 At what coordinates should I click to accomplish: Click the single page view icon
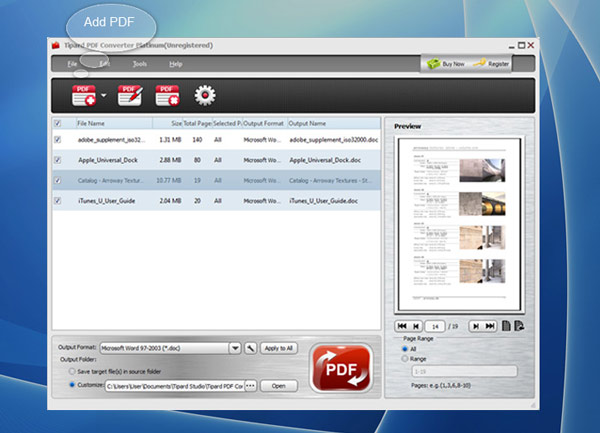click(506, 326)
